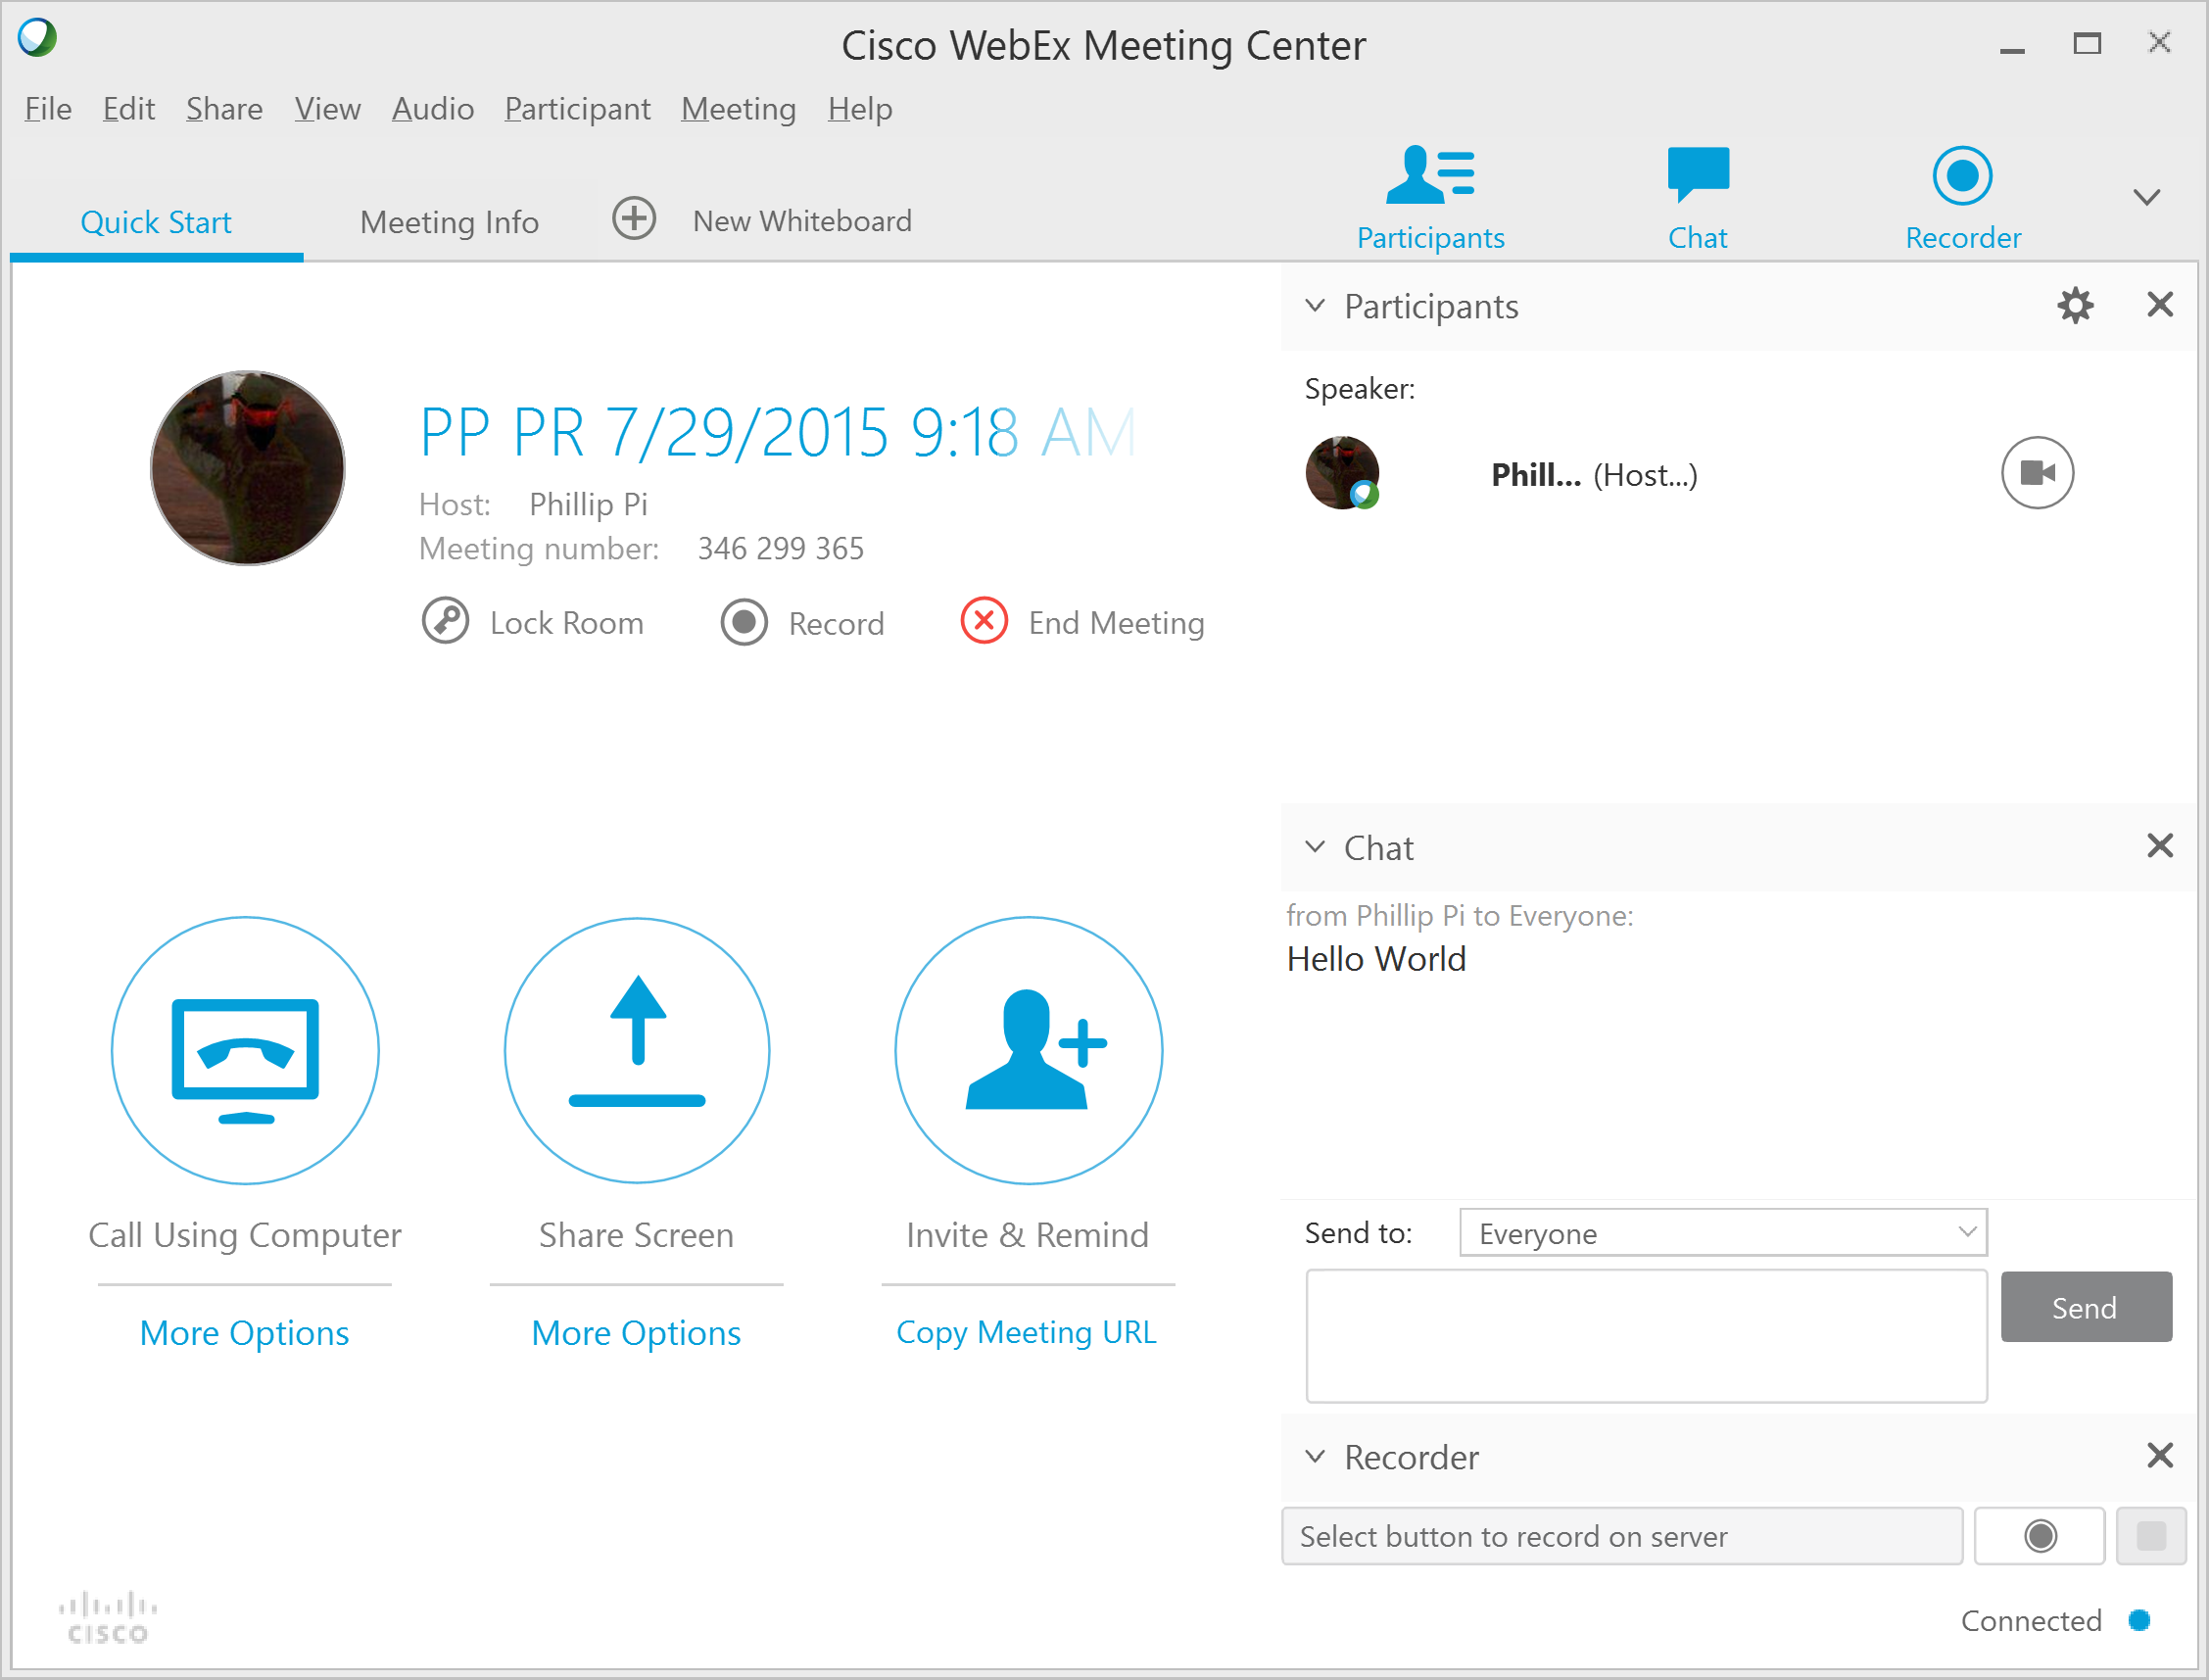
Task: Click the Lock Room key icon
Action: coord(445,622)
